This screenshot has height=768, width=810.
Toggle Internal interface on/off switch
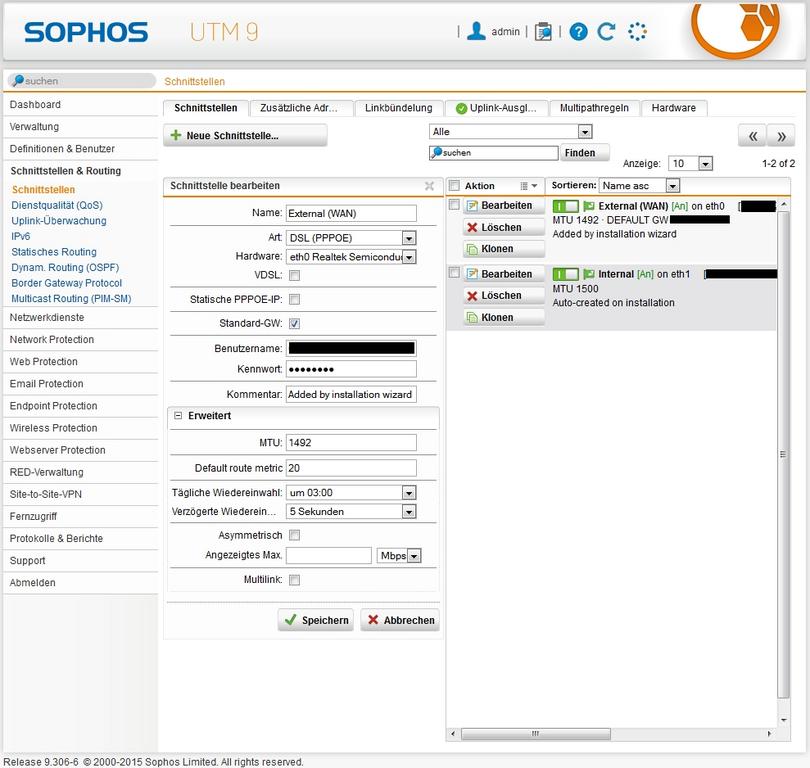point(565,274)
